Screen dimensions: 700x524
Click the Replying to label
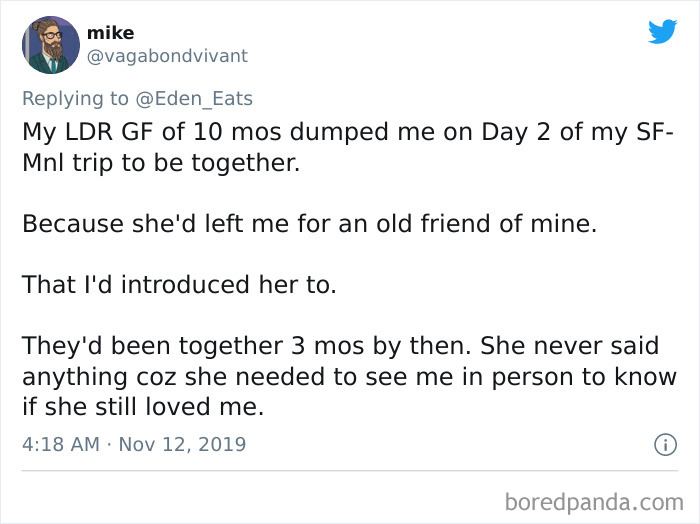coord(75,98)
